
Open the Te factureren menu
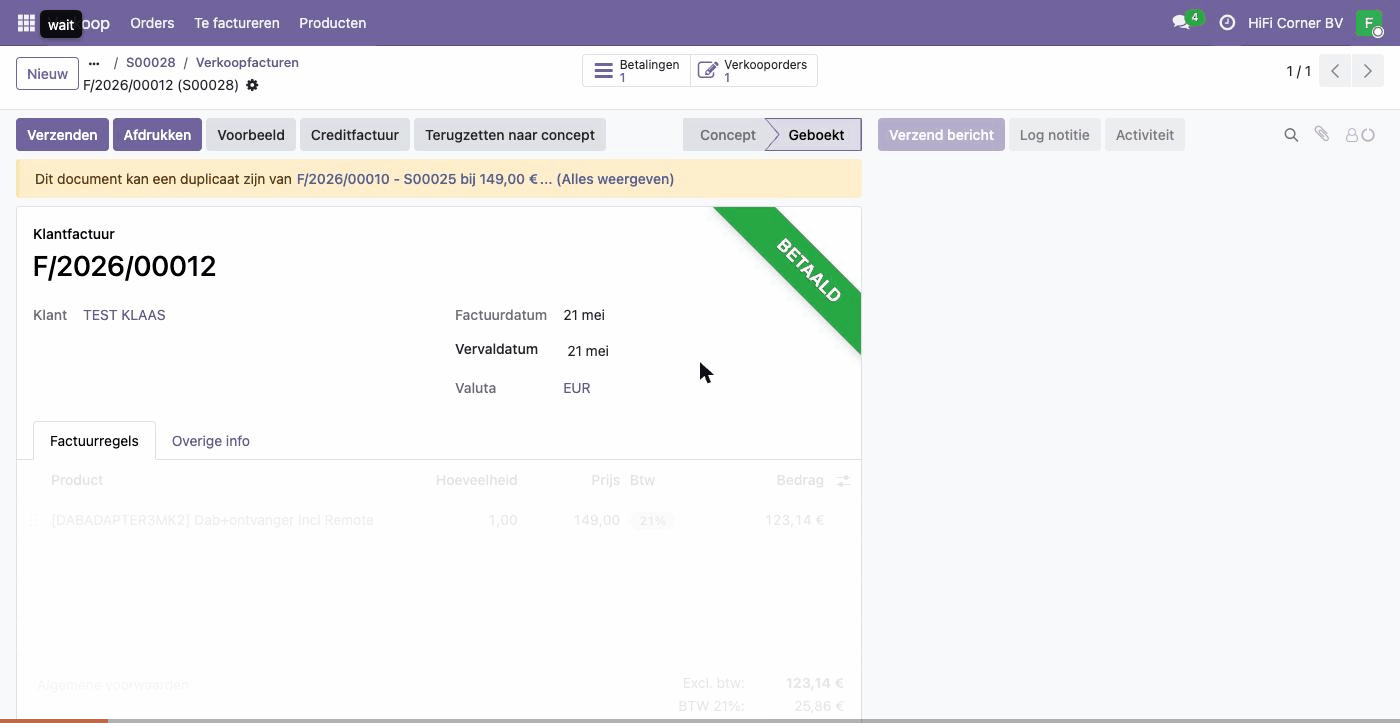pyautogui.click(x=237, y=23)
